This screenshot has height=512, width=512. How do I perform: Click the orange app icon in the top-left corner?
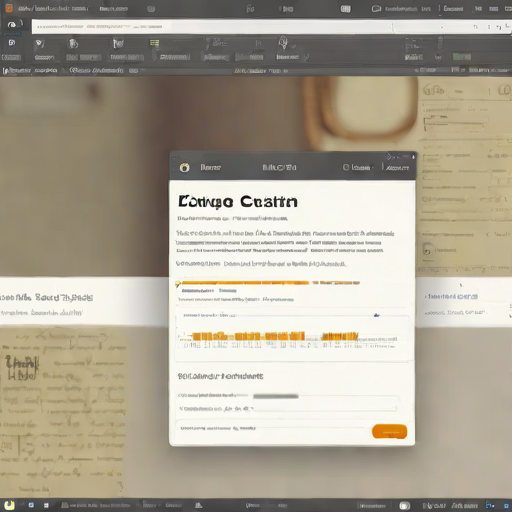click(9, 8)
